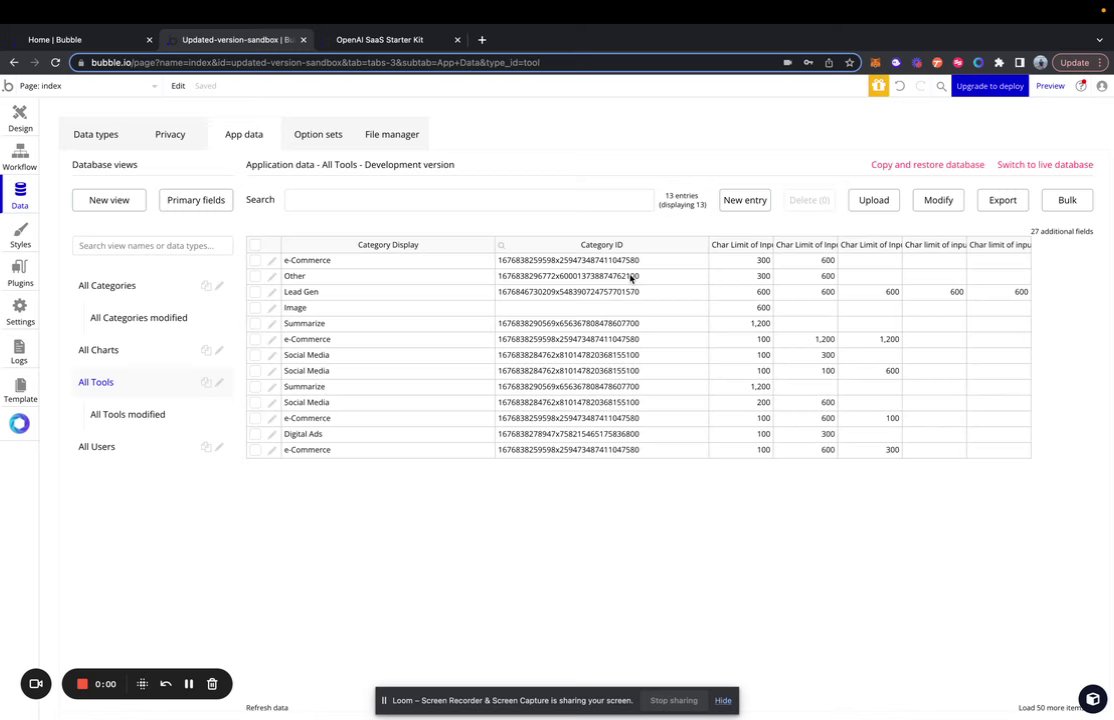Copy the All Categories view
Image resolution: width=1114 pixels, height=720 pixels.
pyautogui.click(x=206, y=286)
